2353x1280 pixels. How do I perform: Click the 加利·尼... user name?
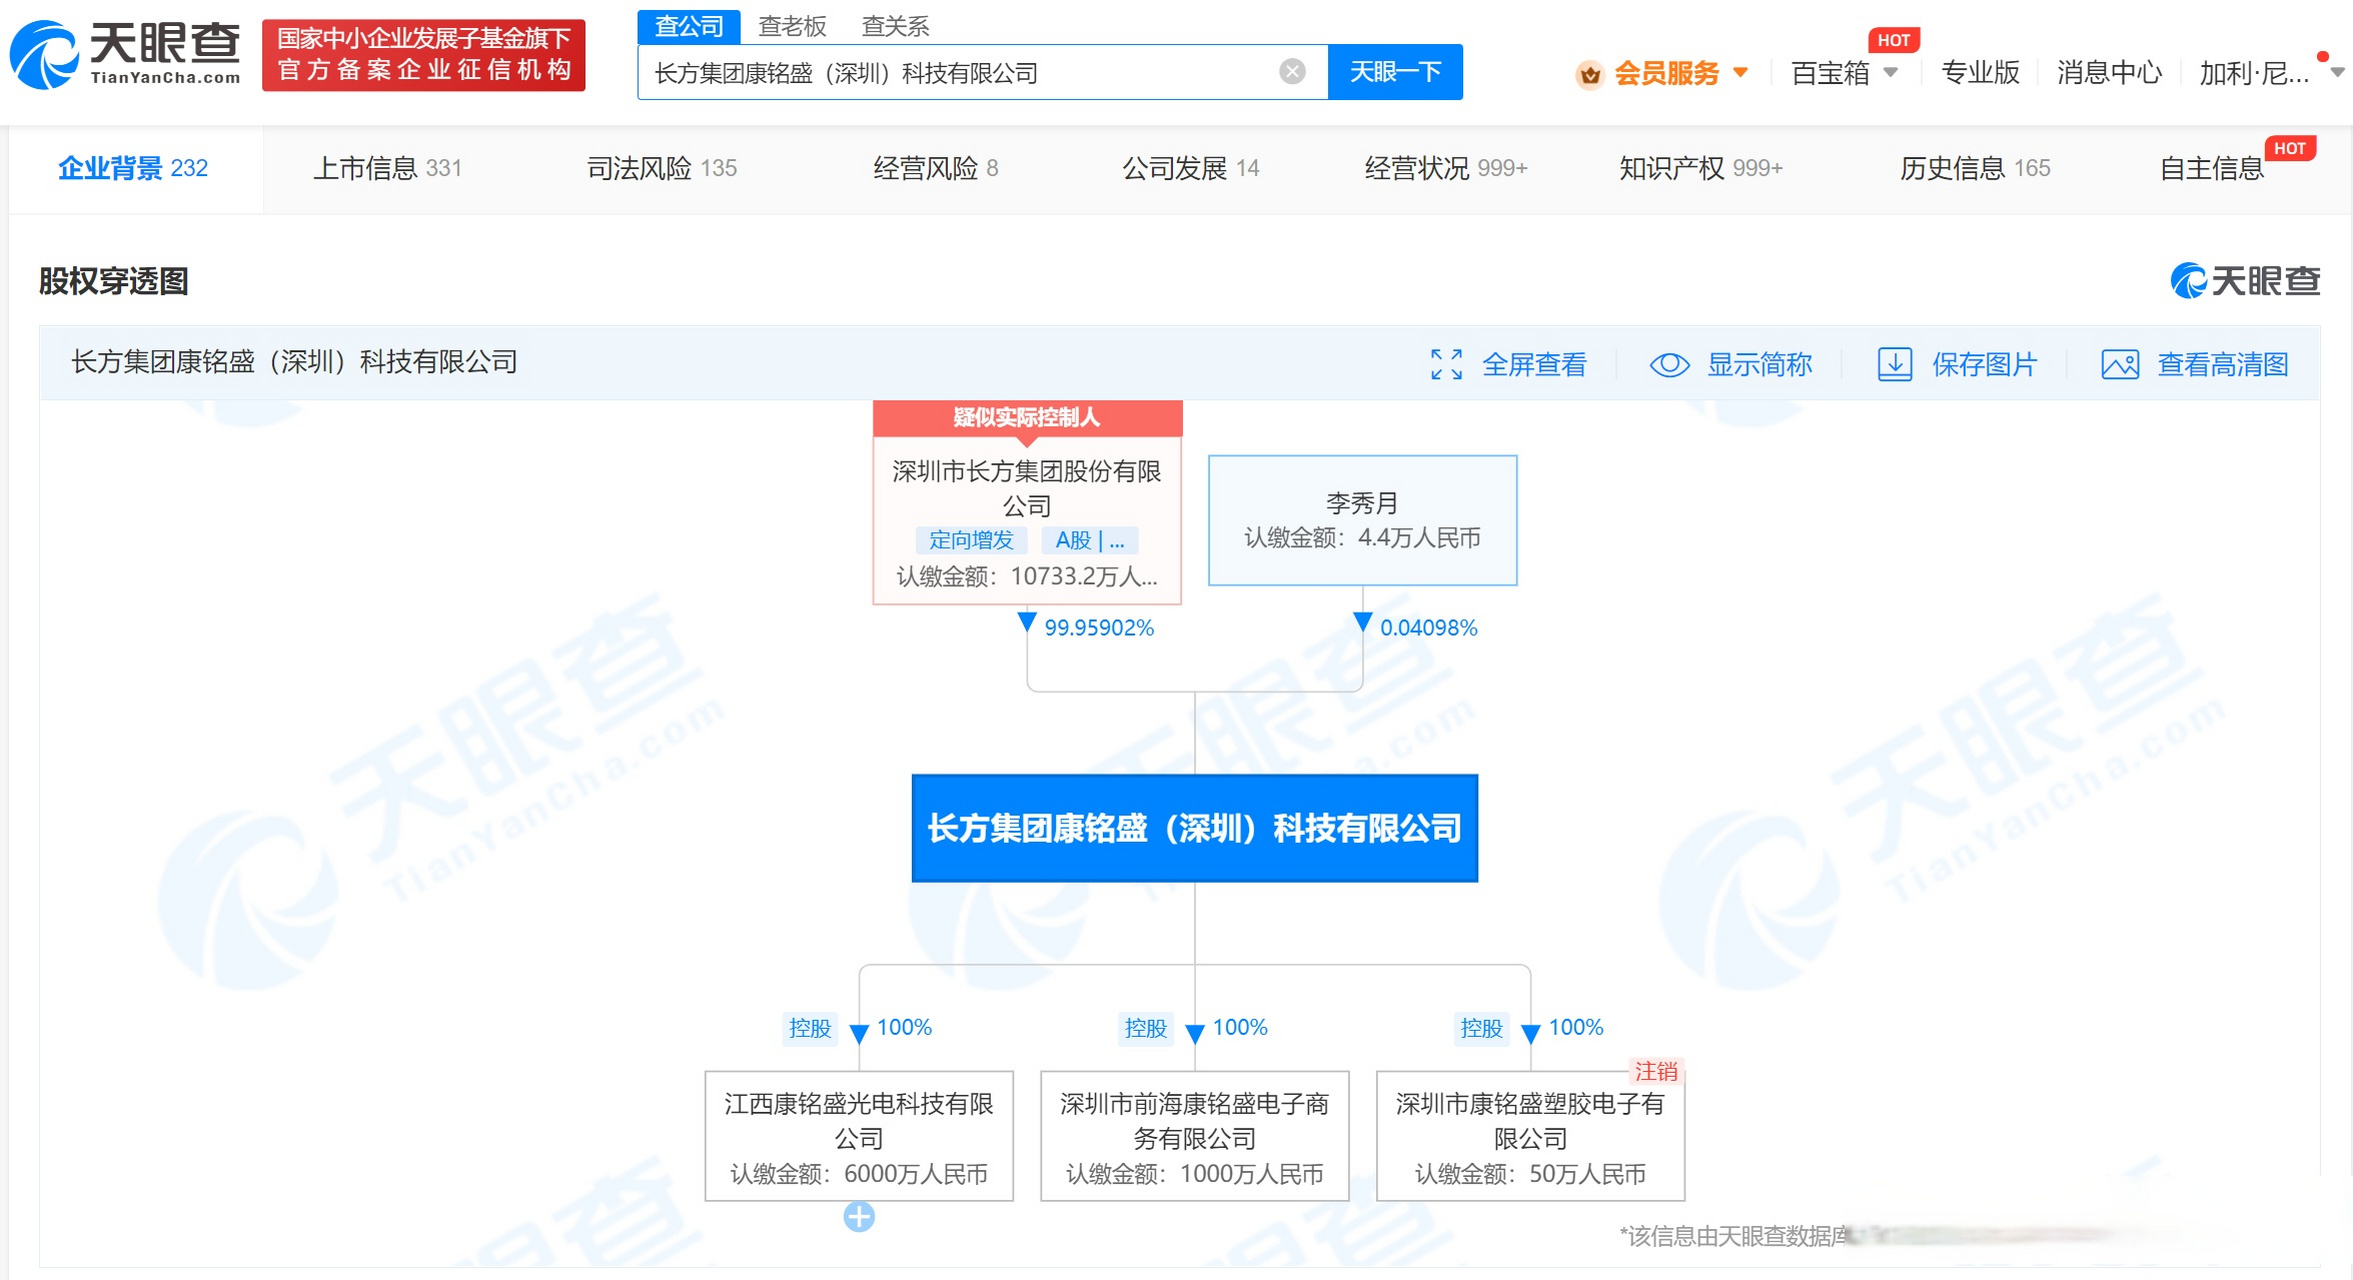pos(2254,72)
